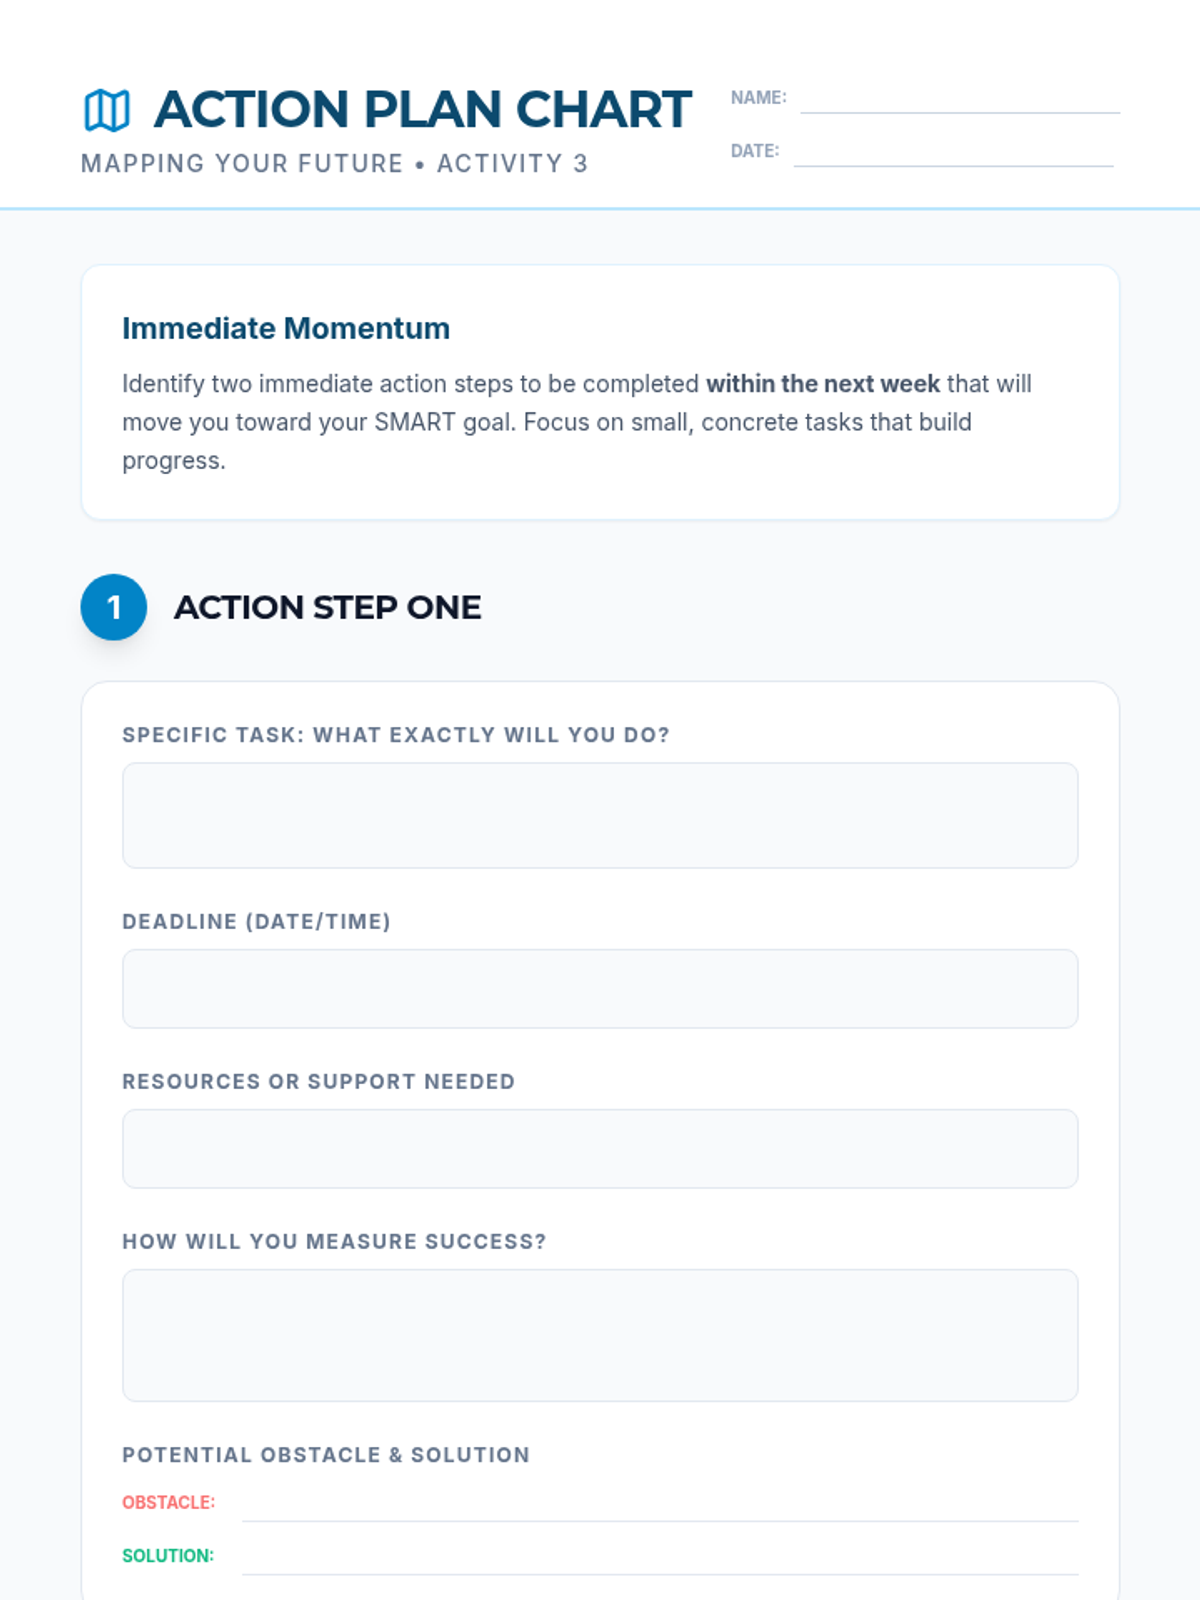Click the blue number 1 step badge
Viewport: 1200px width, 1600px height.
pyautogui.click(x=114, y=607)
